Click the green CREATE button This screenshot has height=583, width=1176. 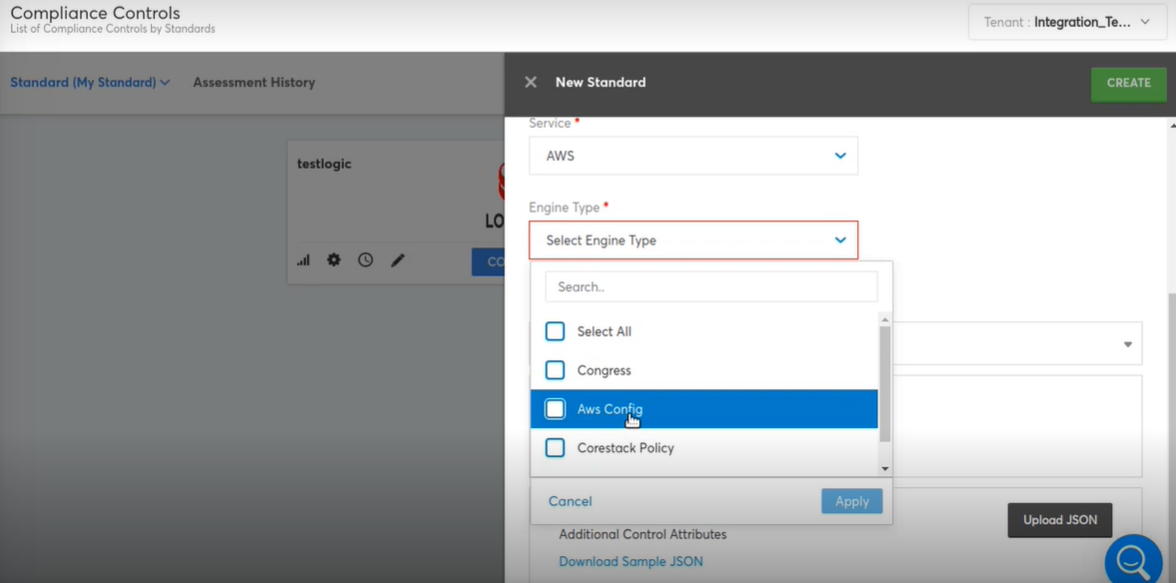pos(1129,83)
